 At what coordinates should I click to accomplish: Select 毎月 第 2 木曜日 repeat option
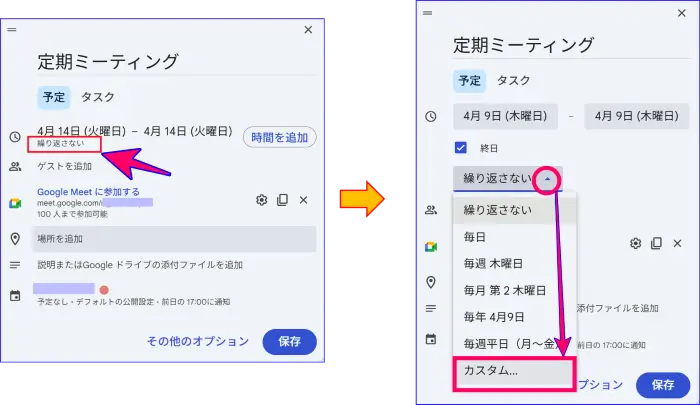click(515, 291)
